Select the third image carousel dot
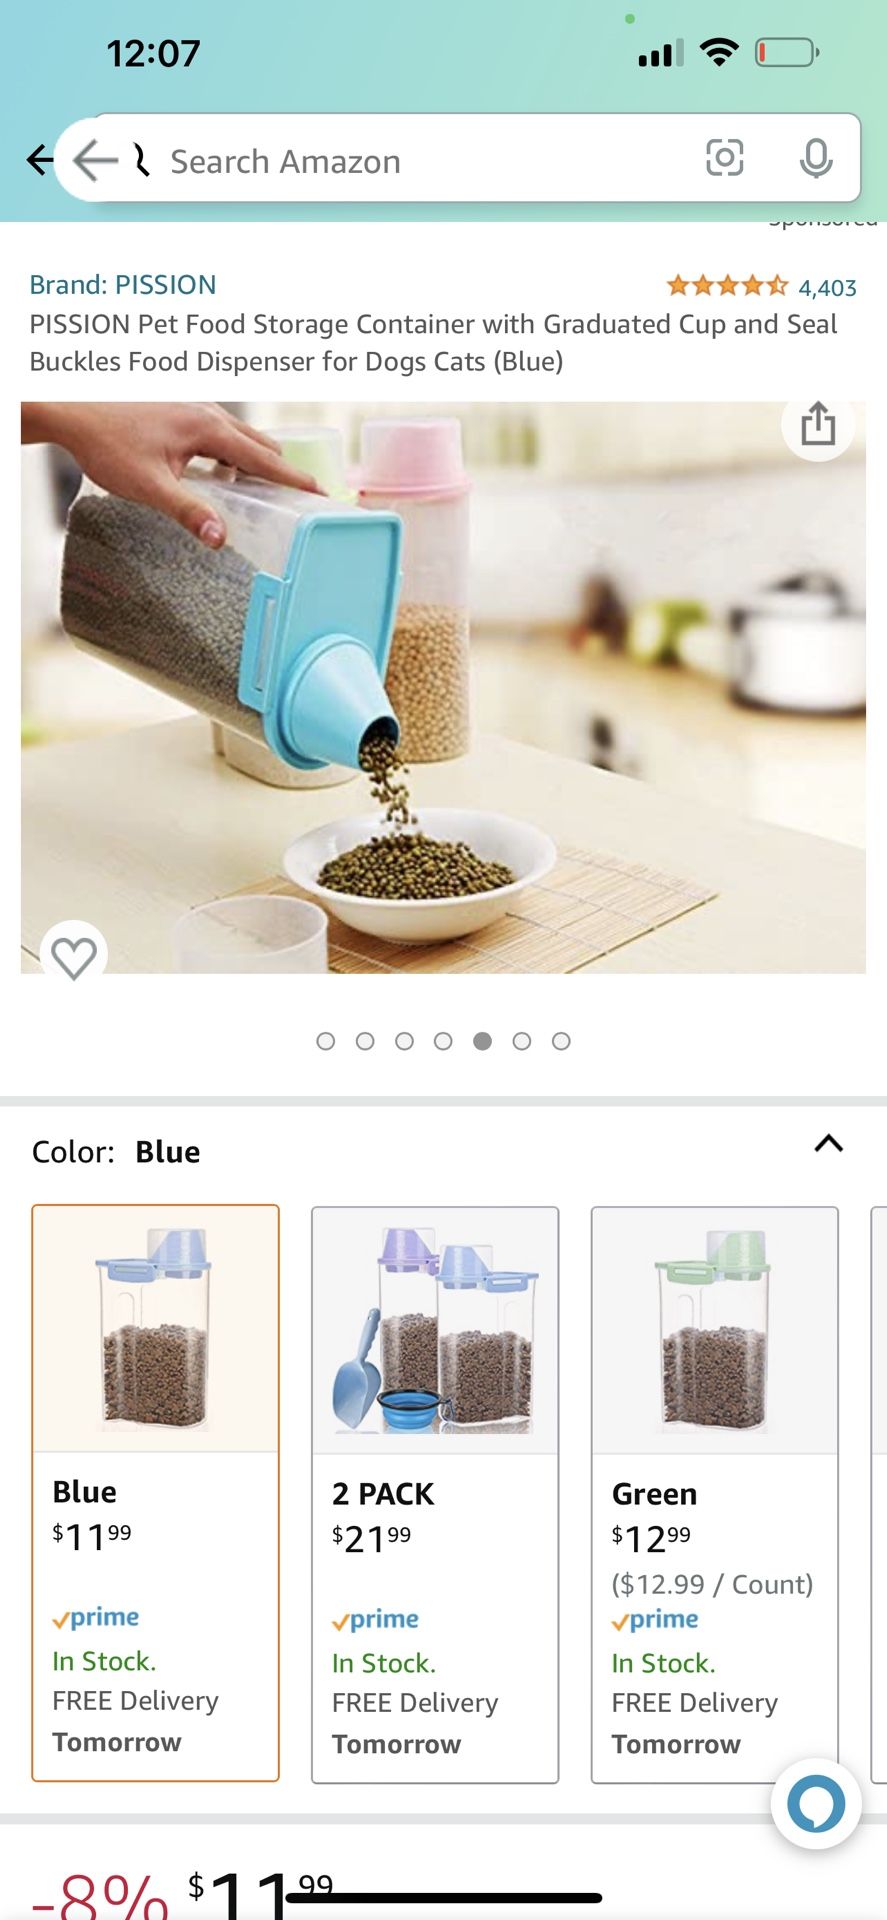Screen dimensions: 887x1920 pos(404,1041)
